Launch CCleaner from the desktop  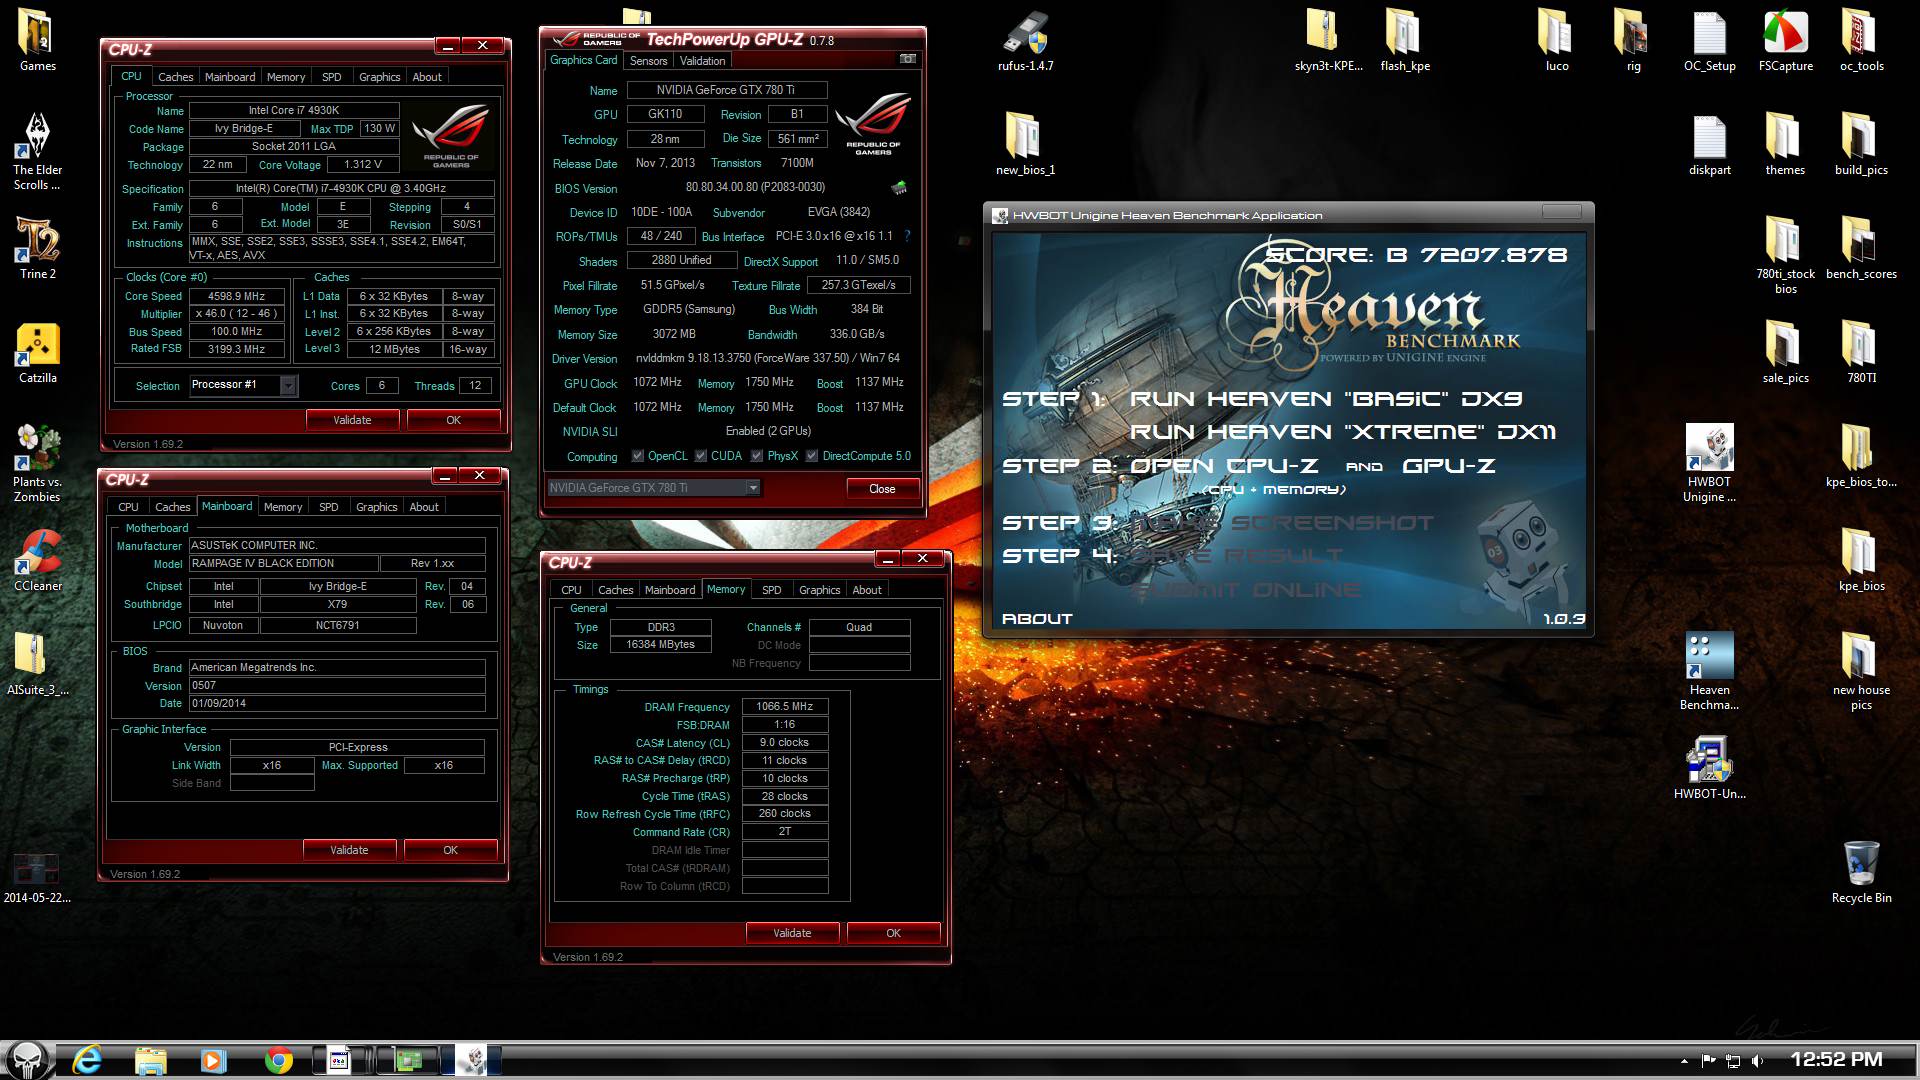coord(37,560)
